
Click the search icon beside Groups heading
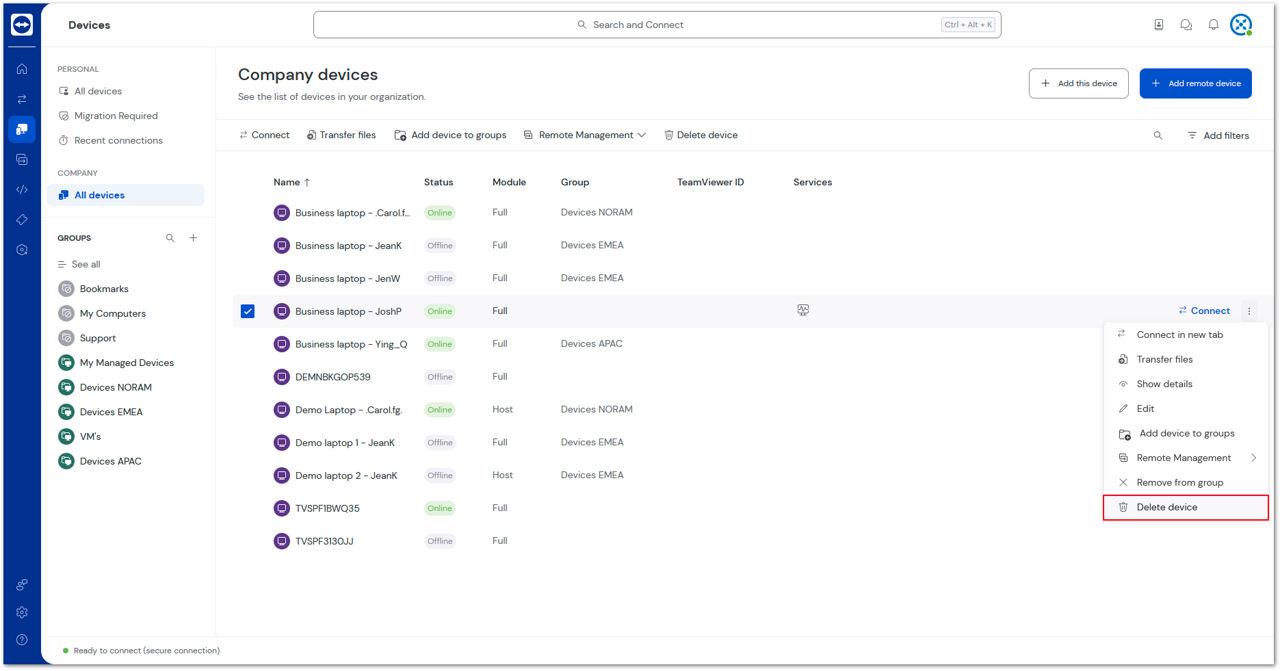pos(170,238)
